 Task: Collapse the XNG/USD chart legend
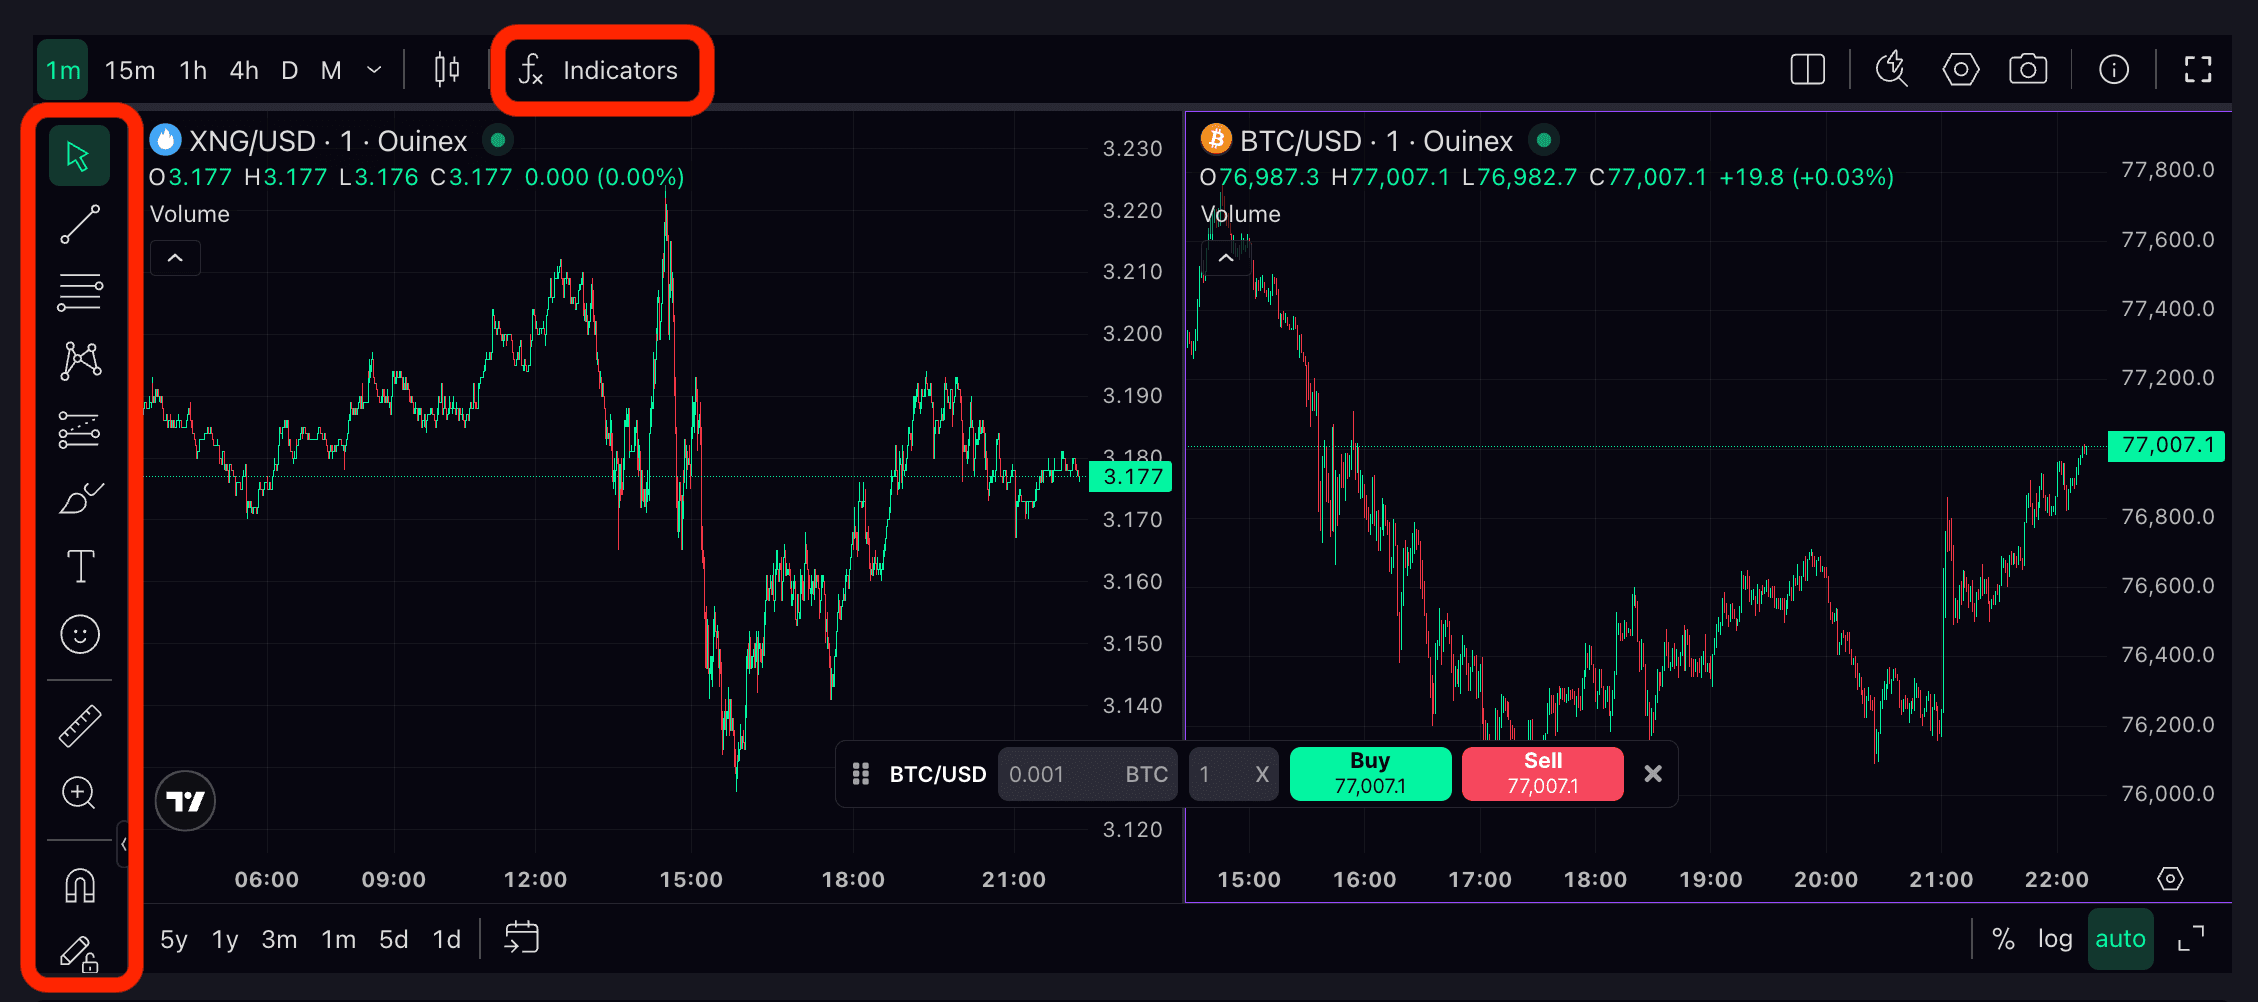[175, 258]
